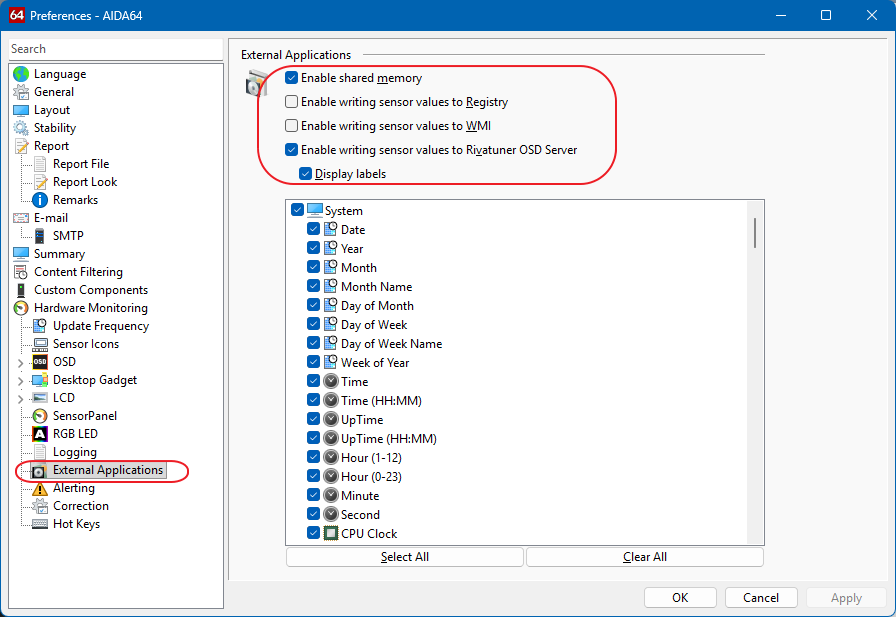Select the Remarks info icon
The image size is (896, 617).
[40, 200]
